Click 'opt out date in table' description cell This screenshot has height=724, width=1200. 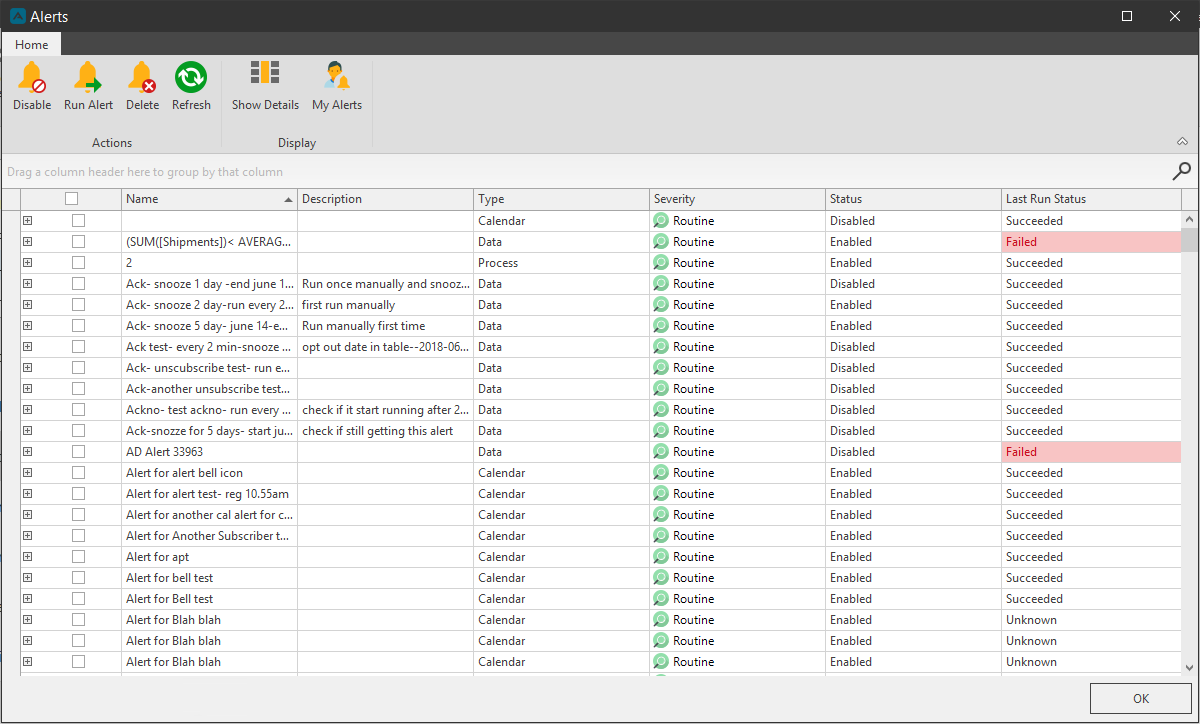coord(386,347)
